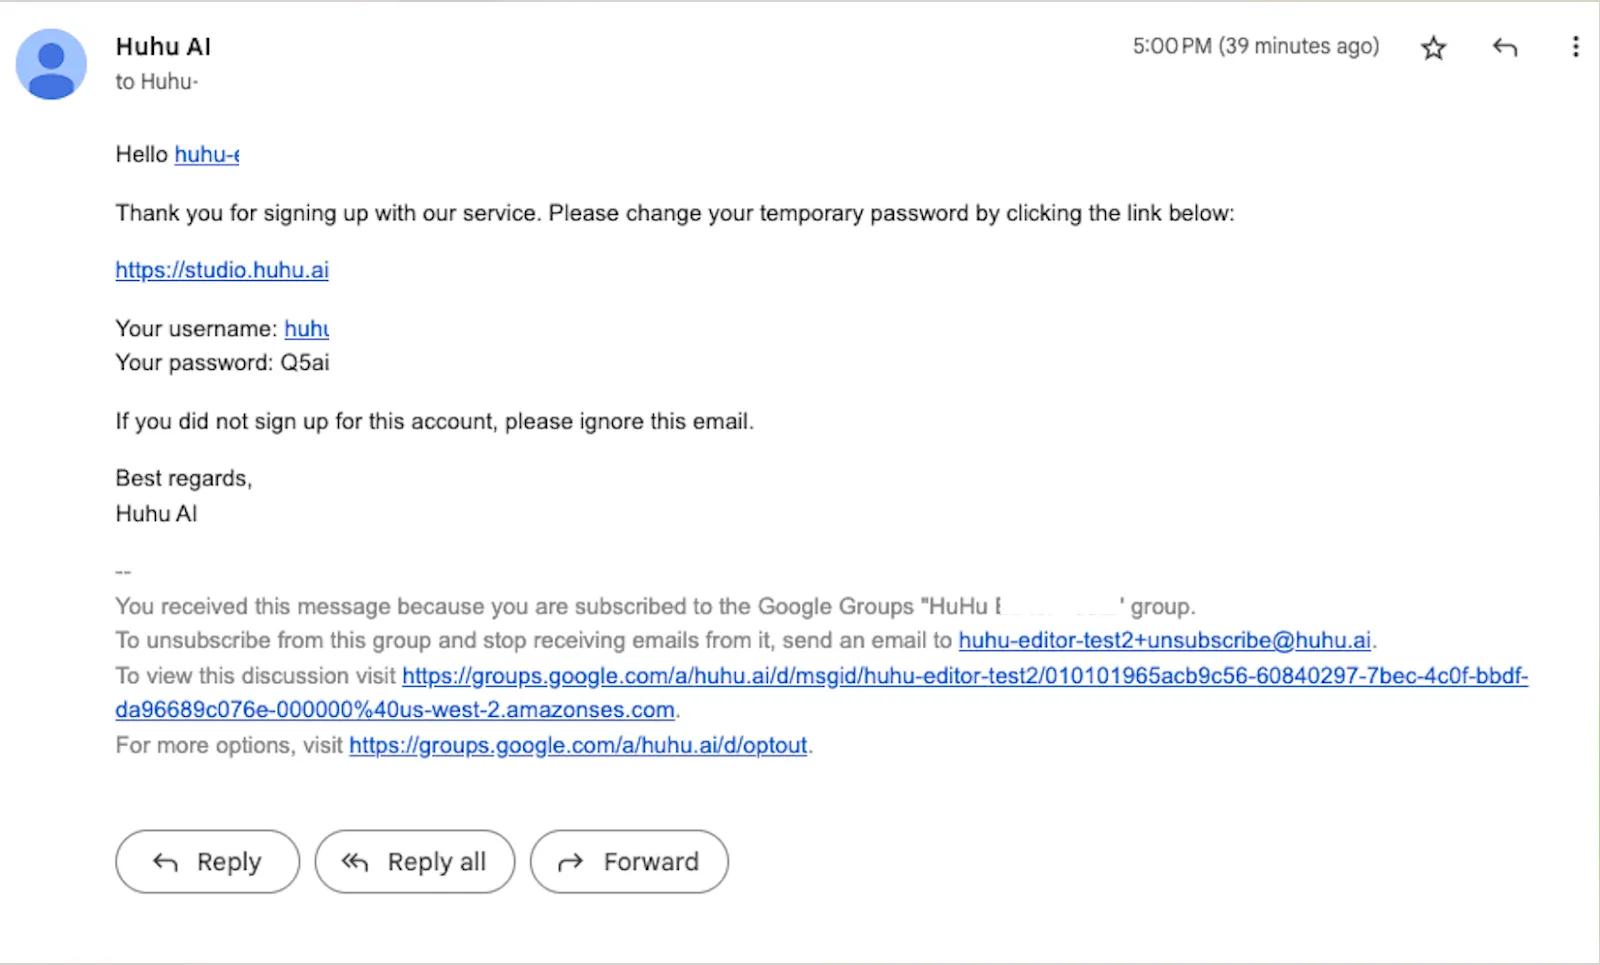The height and width of the screenshot is (965, 1600).
Task: Click the Forward button
Action: tap(629, 861)
